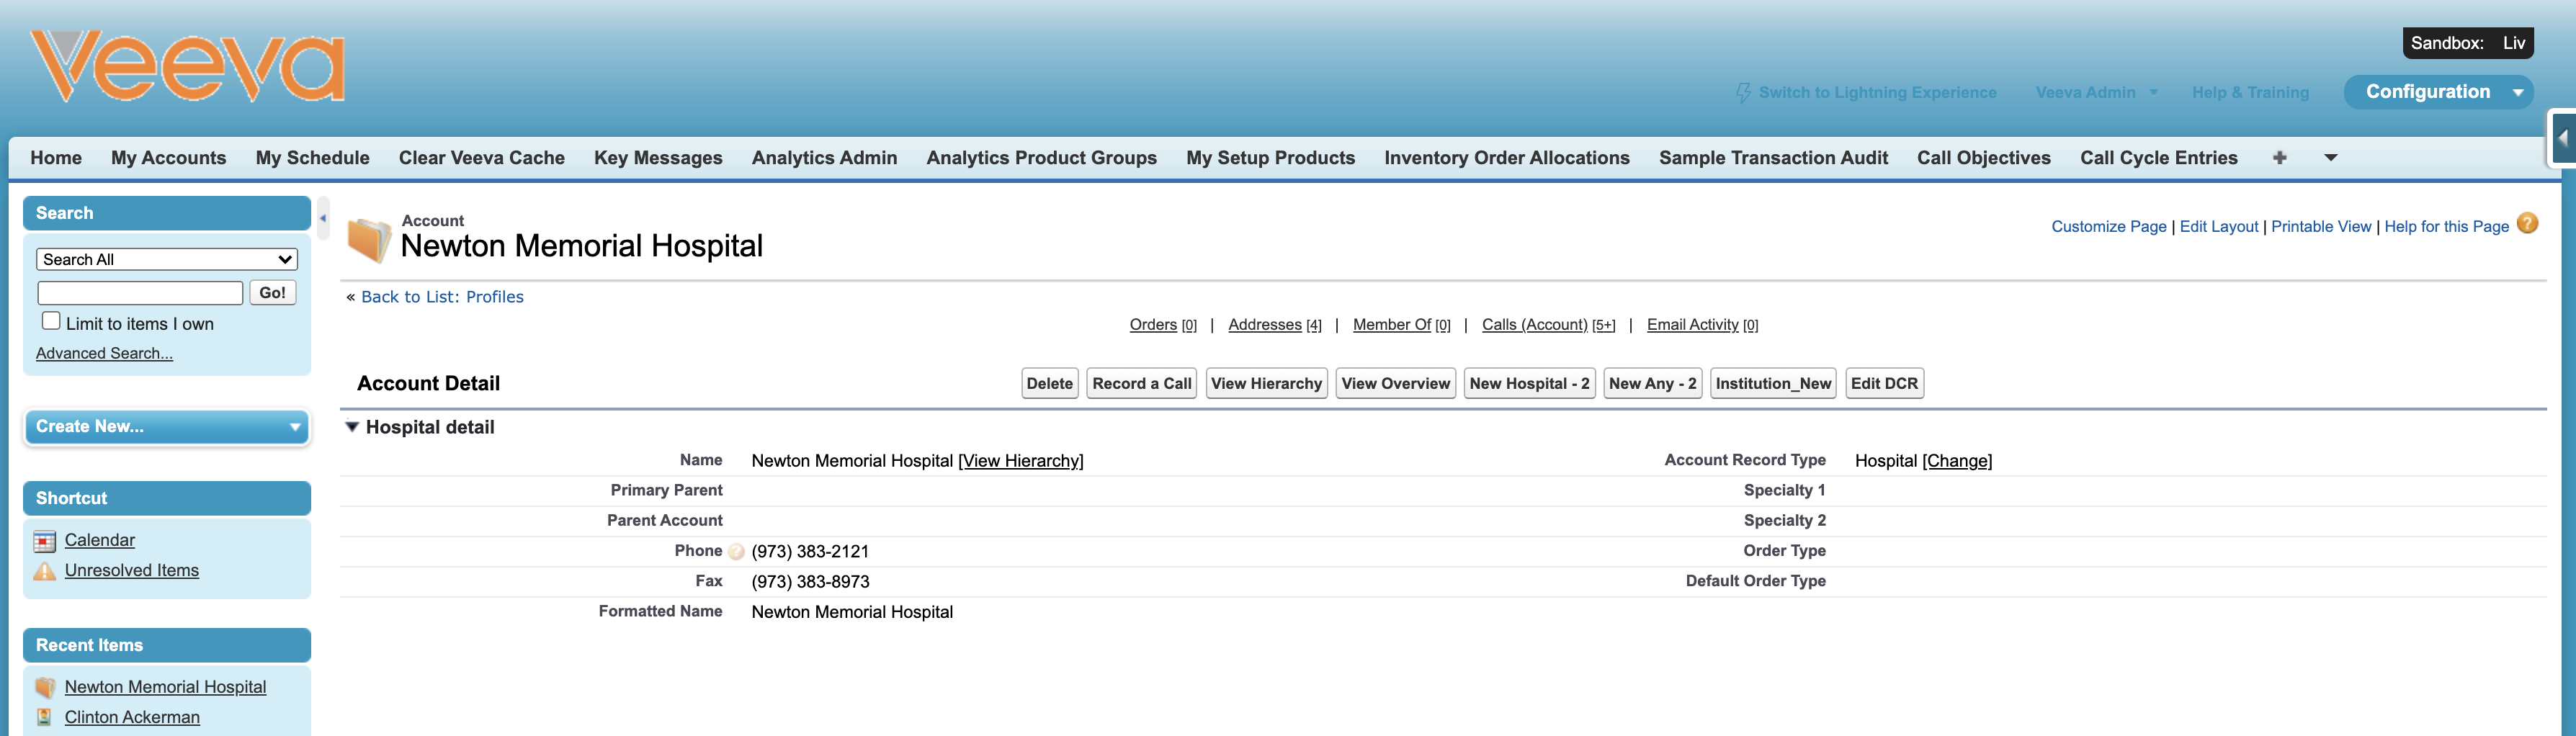This screenshot has width=2576, height=736.
Task: Click the Phone field help question icon
Action: (736, 551)
